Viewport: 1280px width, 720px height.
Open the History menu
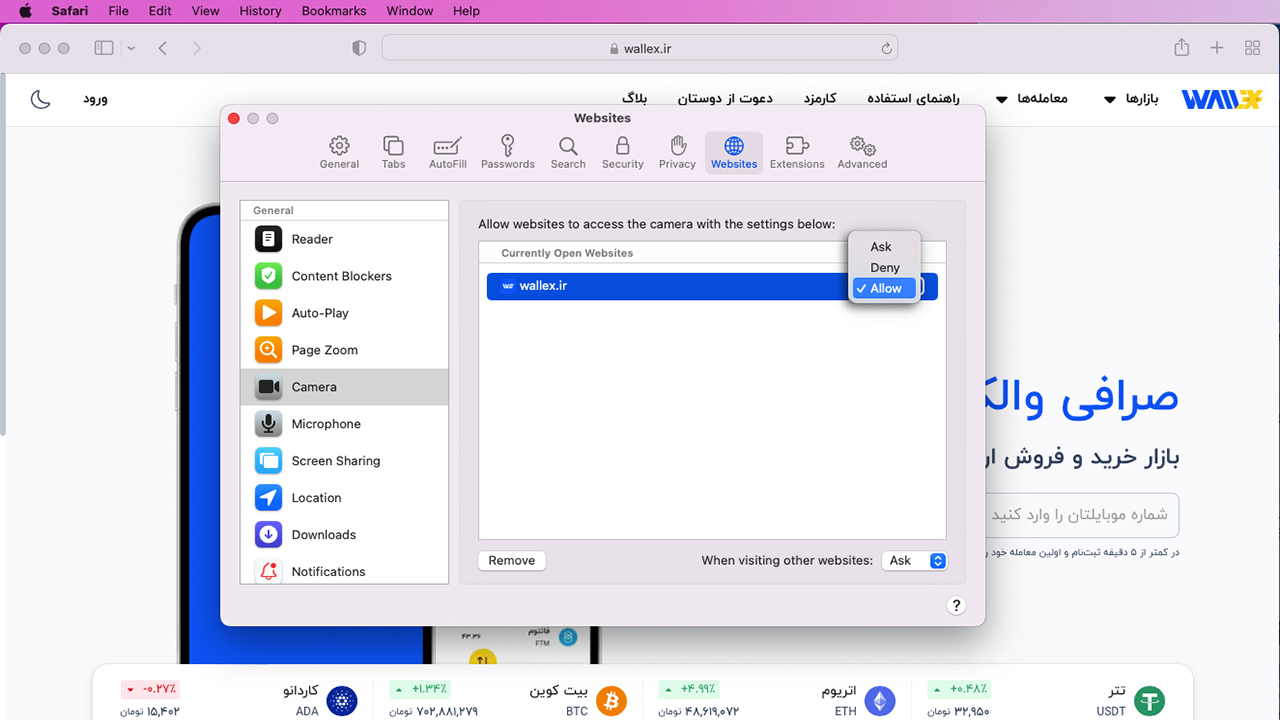260,11
